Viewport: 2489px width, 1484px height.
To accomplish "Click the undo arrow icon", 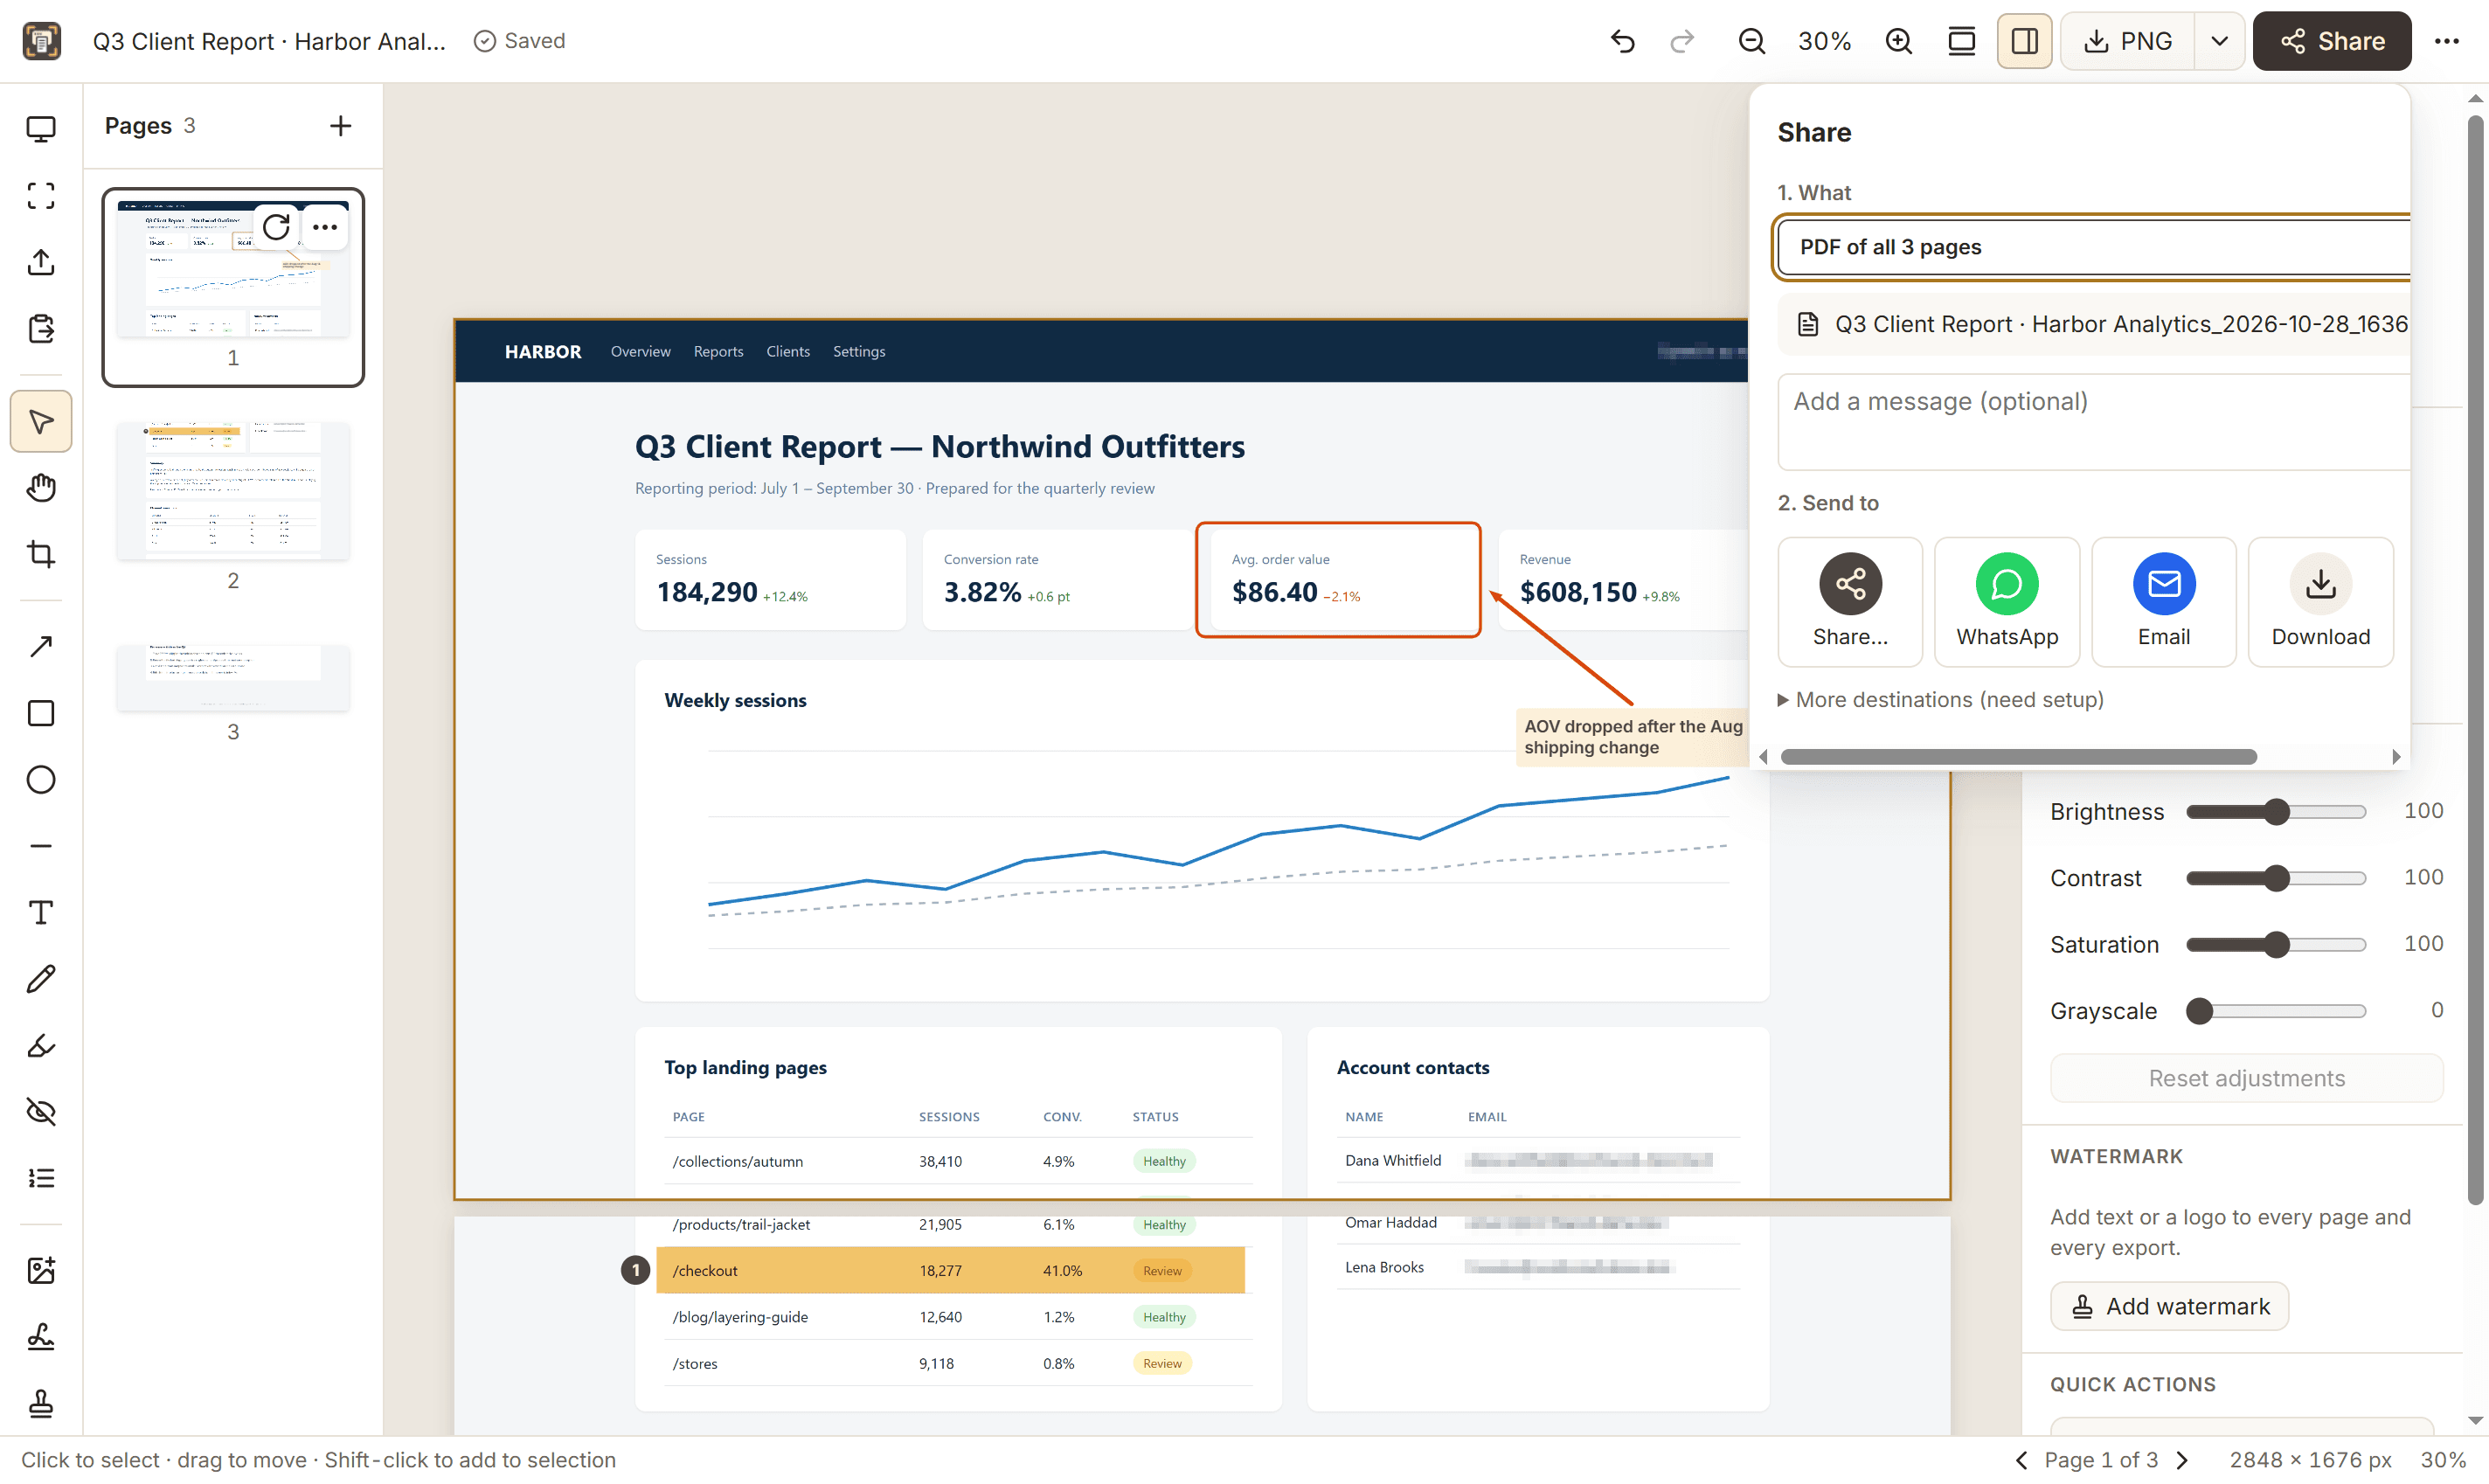I will coord(1622,41).
